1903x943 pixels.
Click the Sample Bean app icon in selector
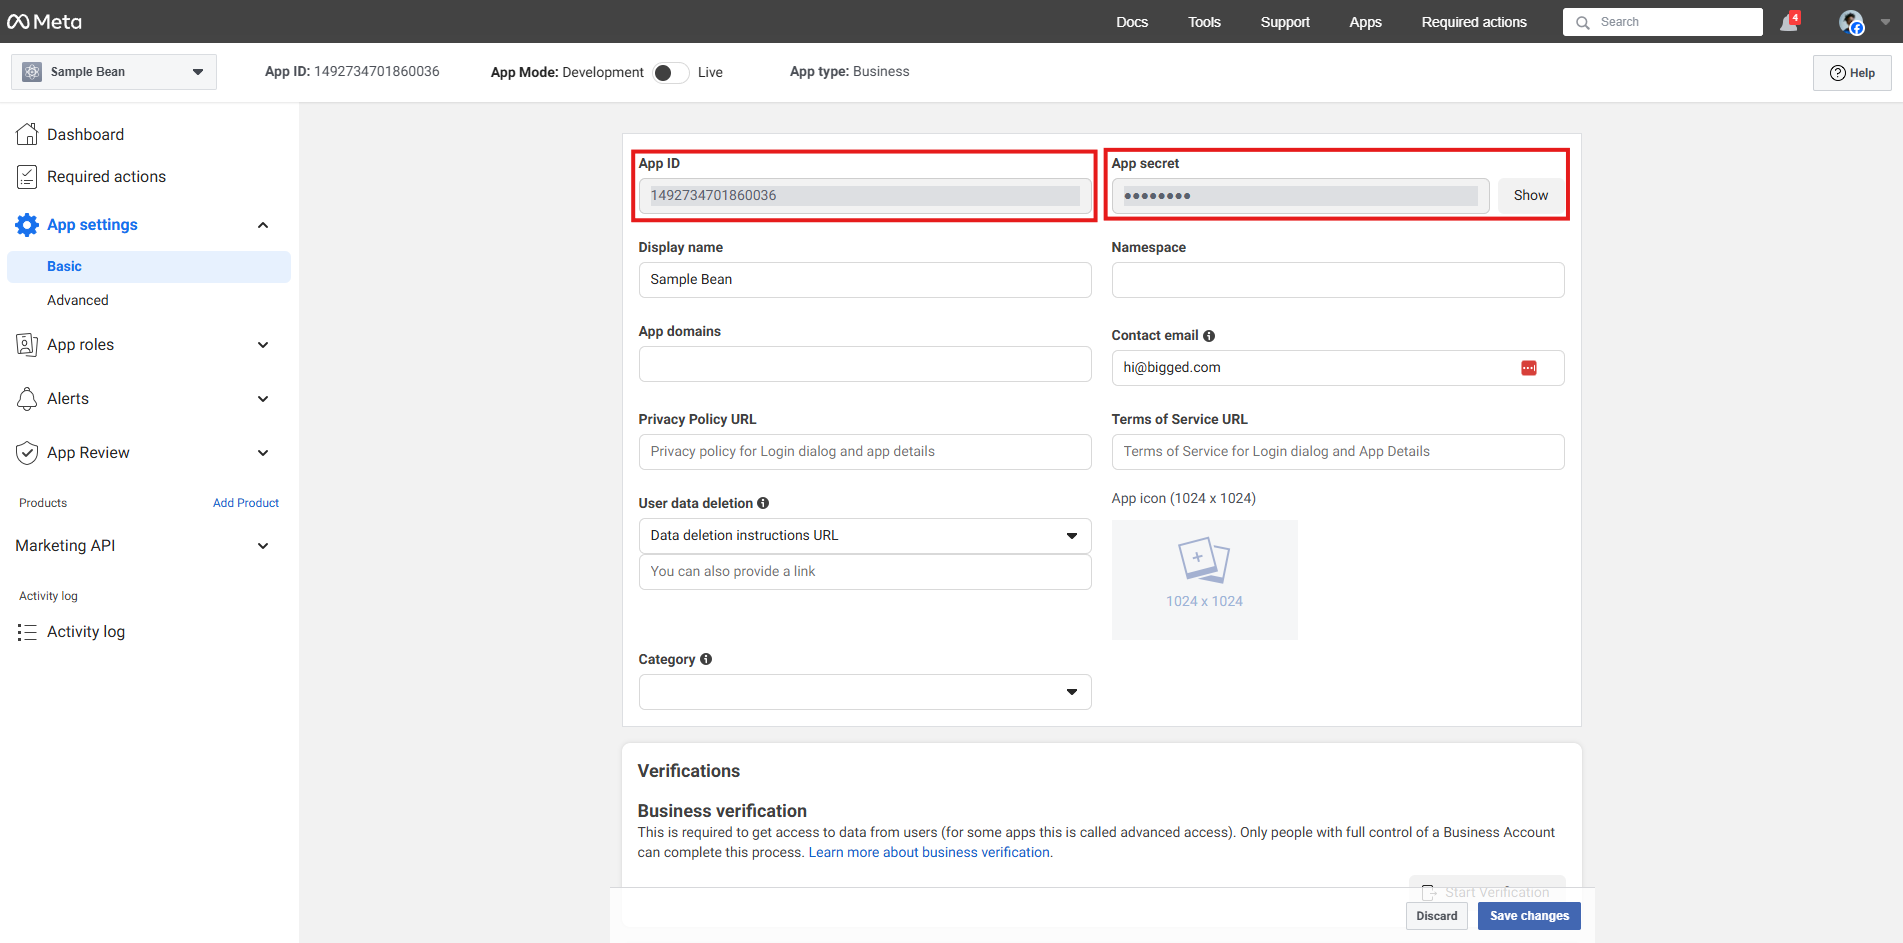[x=32, y=72]
